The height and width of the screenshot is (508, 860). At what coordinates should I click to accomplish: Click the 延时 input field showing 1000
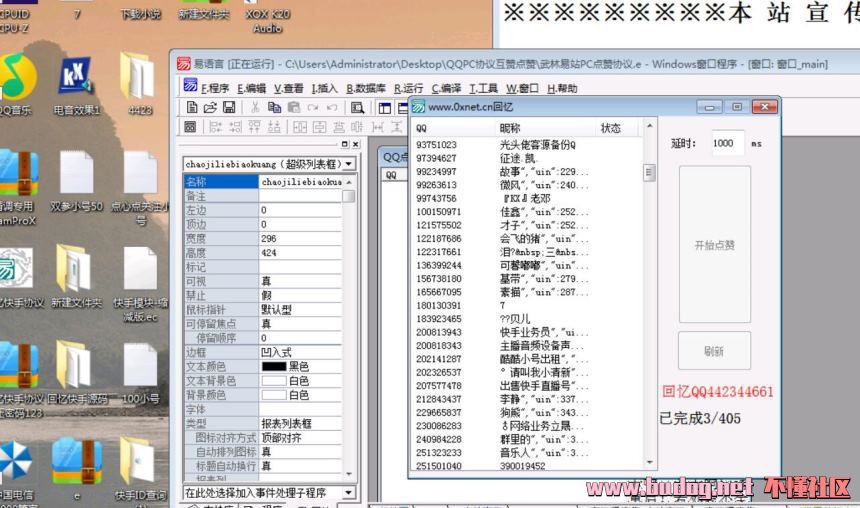tap(728, 143)
